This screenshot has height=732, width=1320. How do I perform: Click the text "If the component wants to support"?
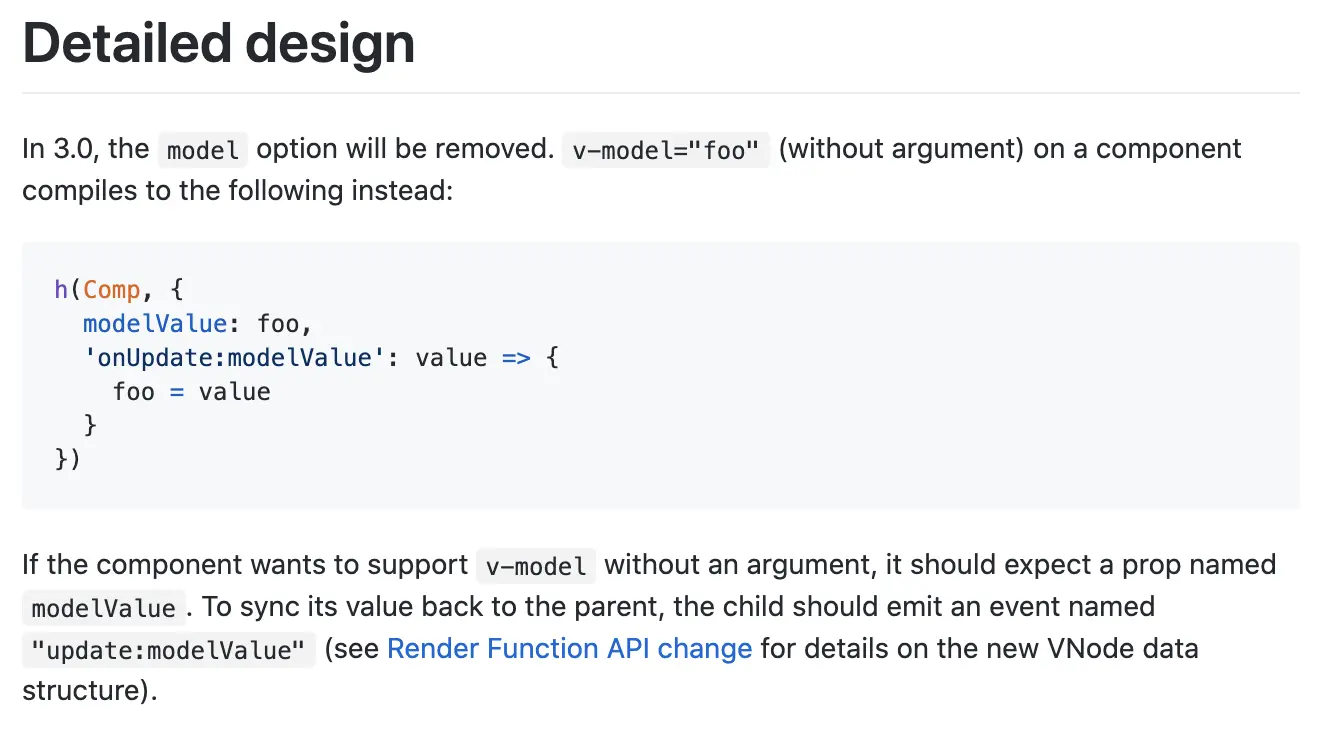[245, 565]
